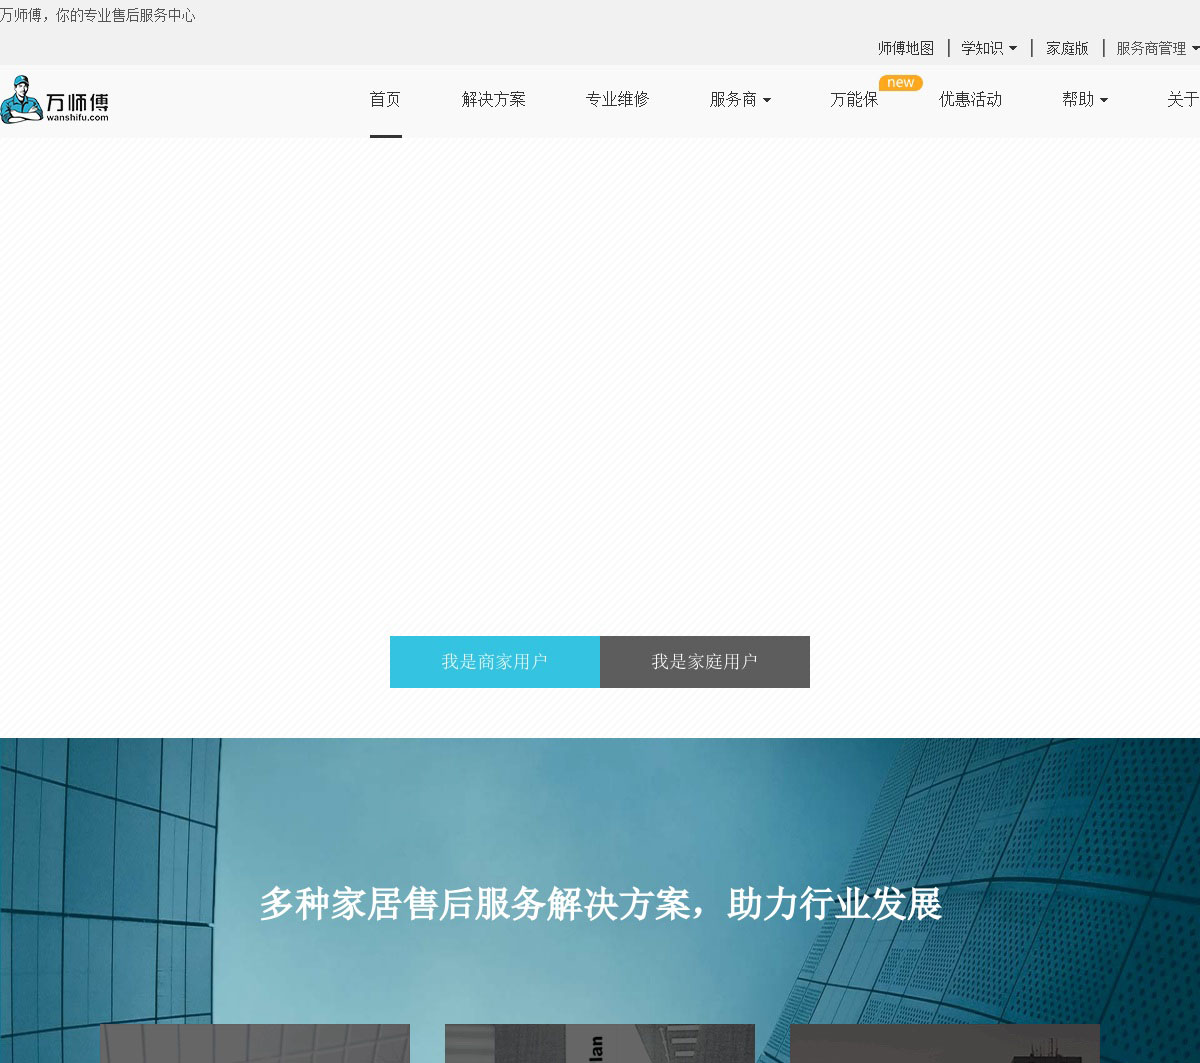Click the 多种家居售后服务解决方案 heading
The image size is (1200, 1063).
[600, 904]
